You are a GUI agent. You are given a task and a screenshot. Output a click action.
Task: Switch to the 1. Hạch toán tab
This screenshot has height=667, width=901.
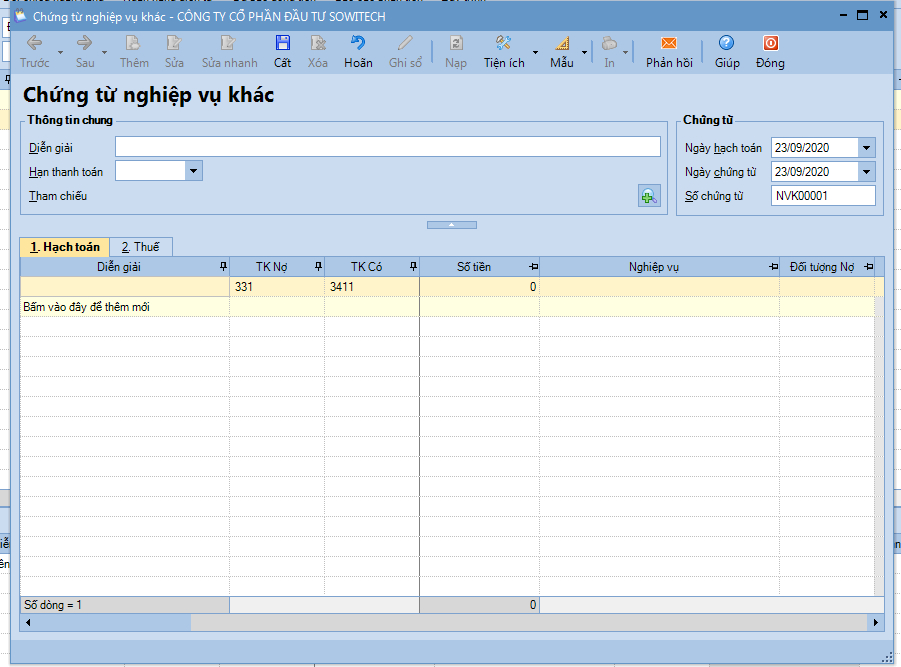coord(64,247)
